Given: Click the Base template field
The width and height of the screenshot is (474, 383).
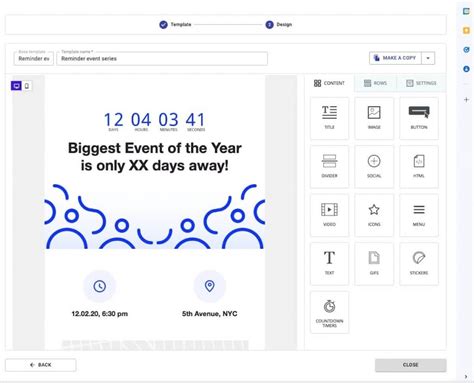Looking at the screenshot, I should click(x=34, y=59).
